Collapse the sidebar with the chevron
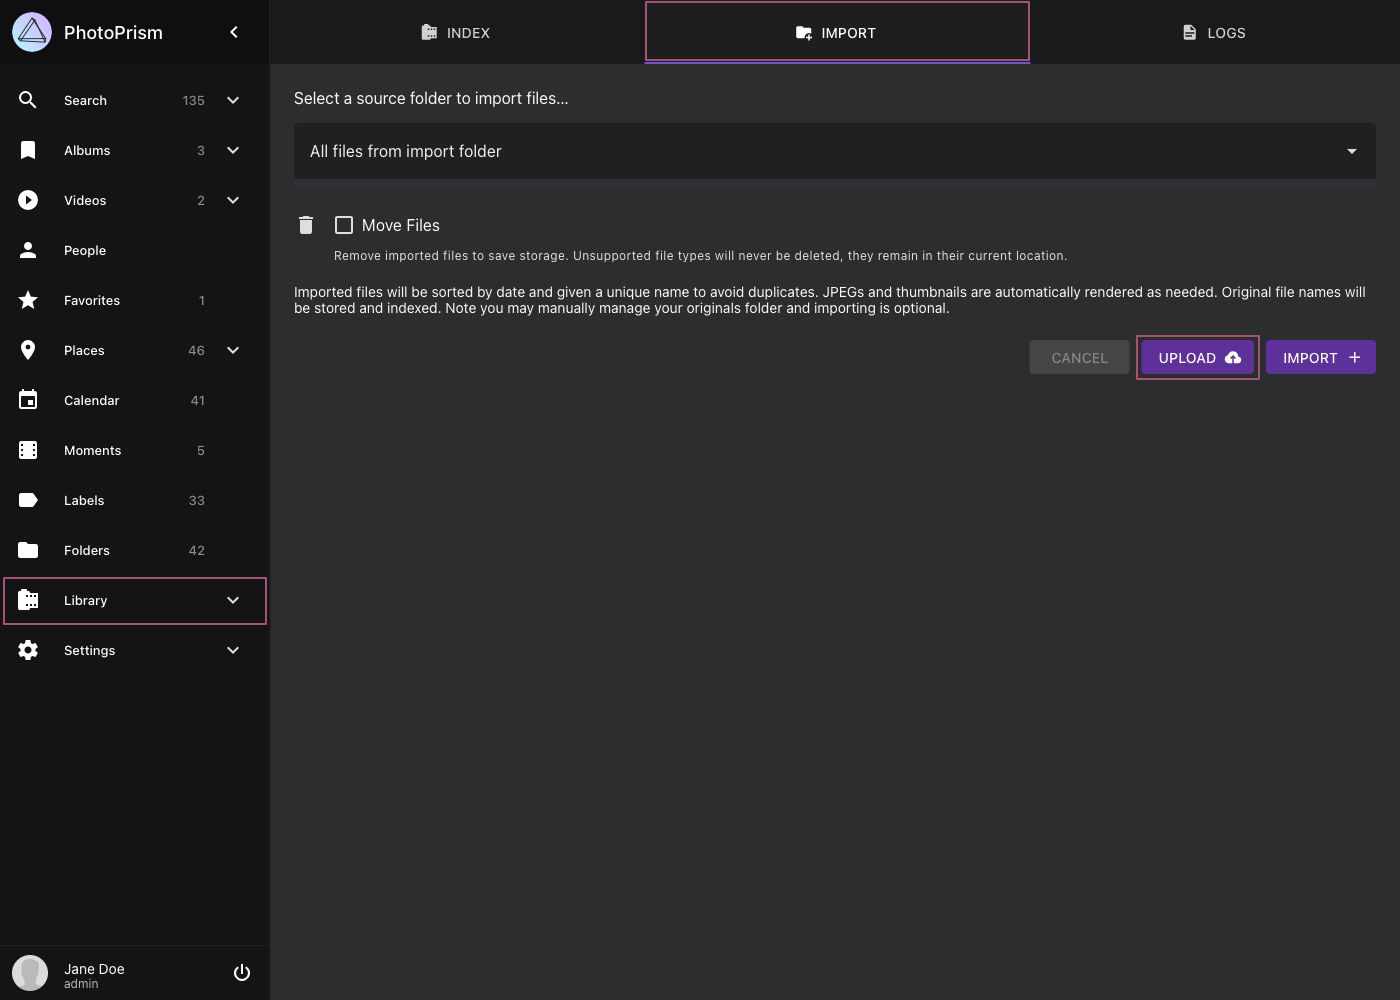 pos(233,32)
